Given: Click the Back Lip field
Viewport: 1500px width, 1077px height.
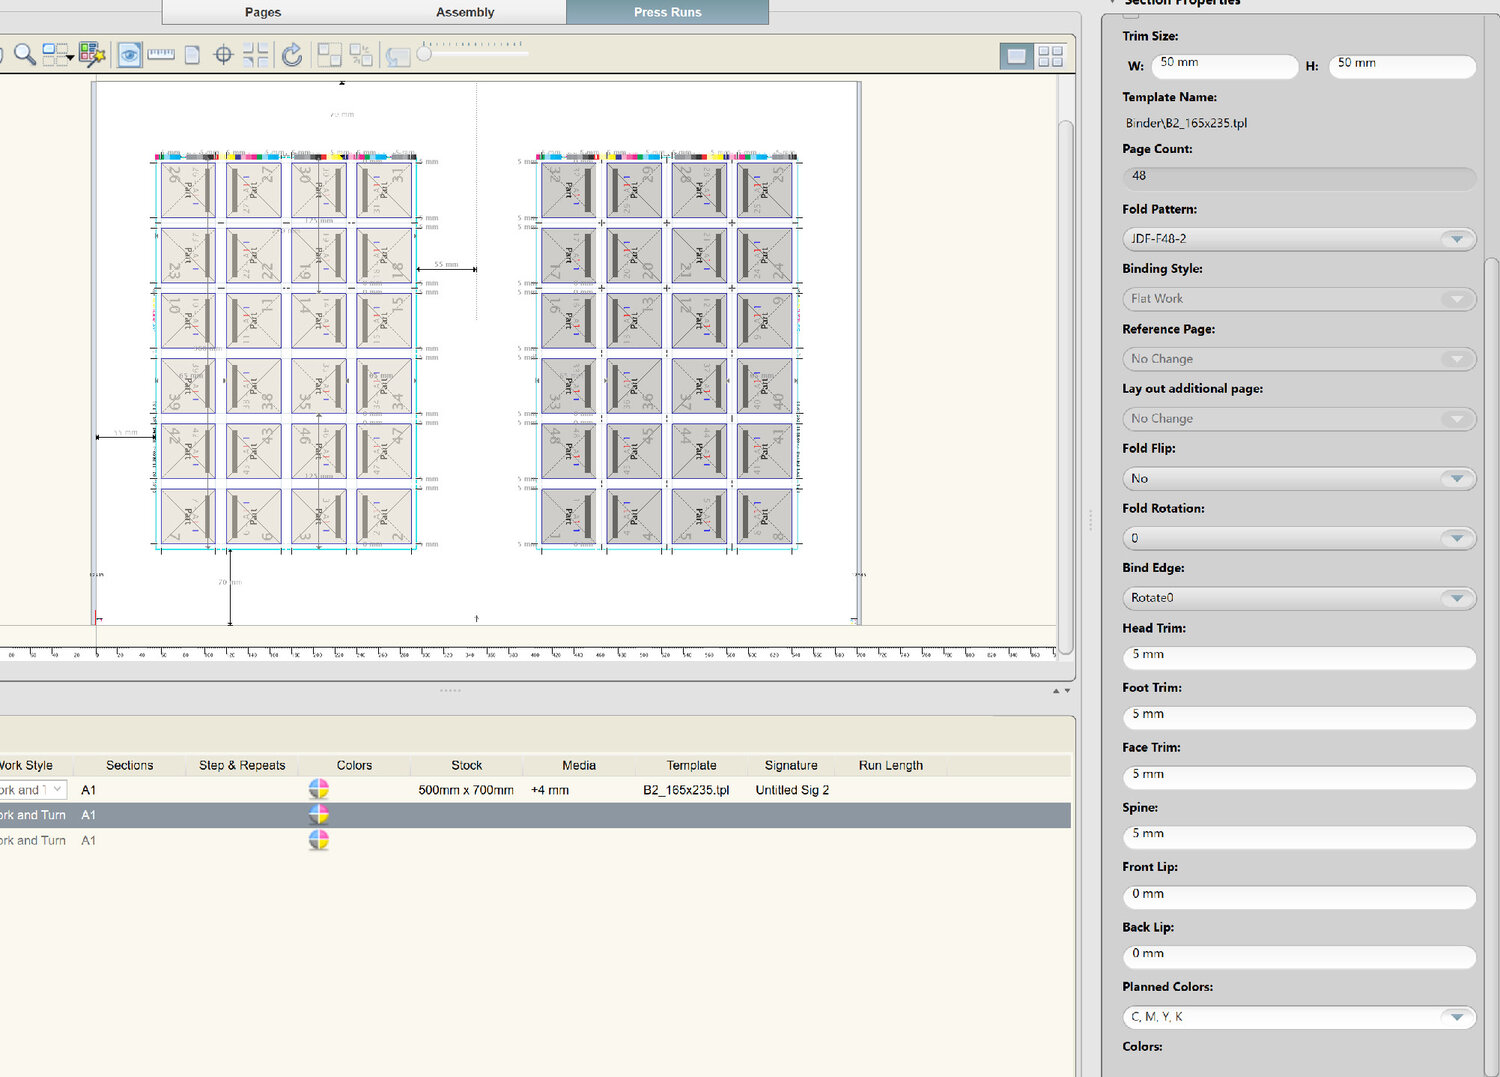Looking at the screenshot, I should click(x=1299, y=957).
